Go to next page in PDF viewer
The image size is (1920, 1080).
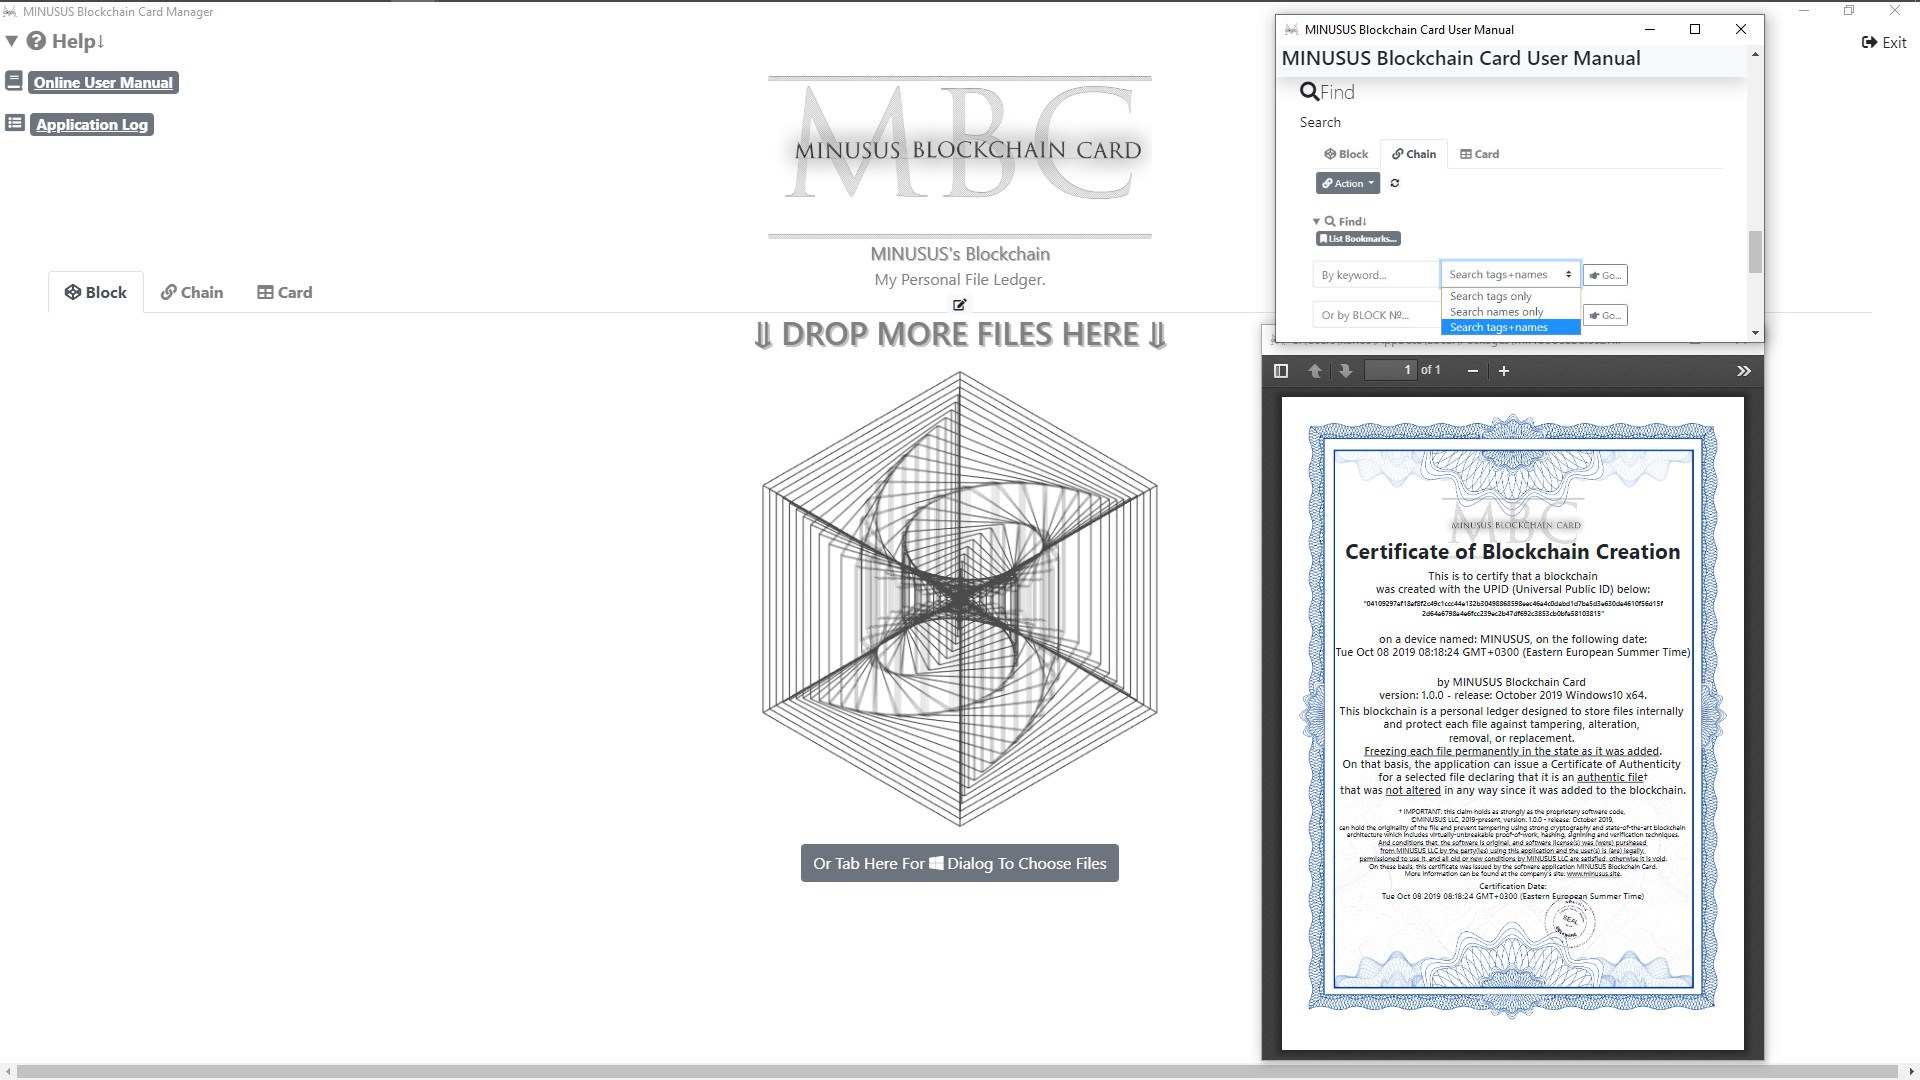(1346, 371)
